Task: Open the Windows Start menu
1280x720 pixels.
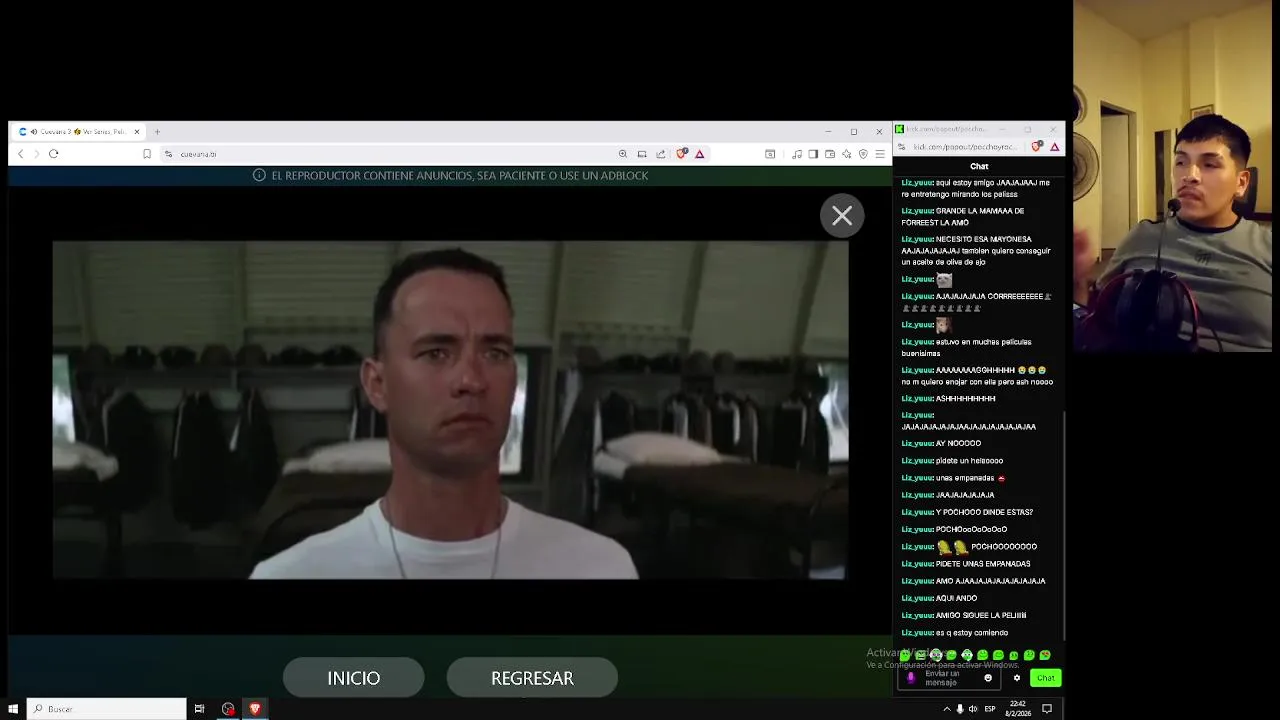Action: point(13,709)
